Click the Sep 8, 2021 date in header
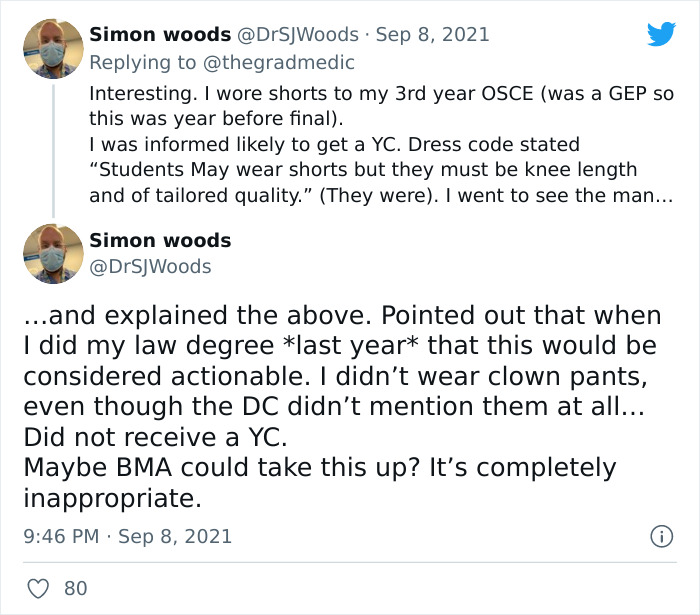Image resolution: width=700 pixels, height=615 pixels. [x=434, y=35]
